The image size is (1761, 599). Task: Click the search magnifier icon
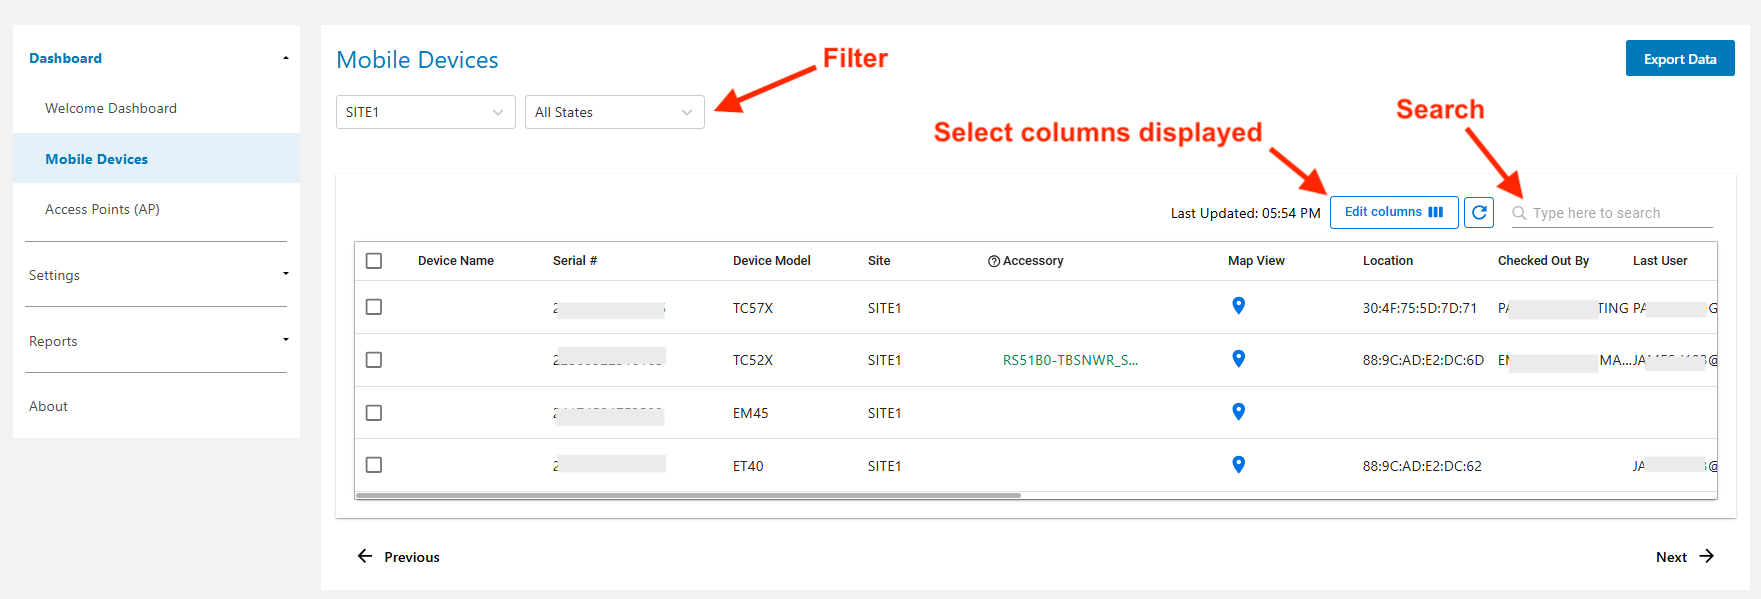[1519, 213]
